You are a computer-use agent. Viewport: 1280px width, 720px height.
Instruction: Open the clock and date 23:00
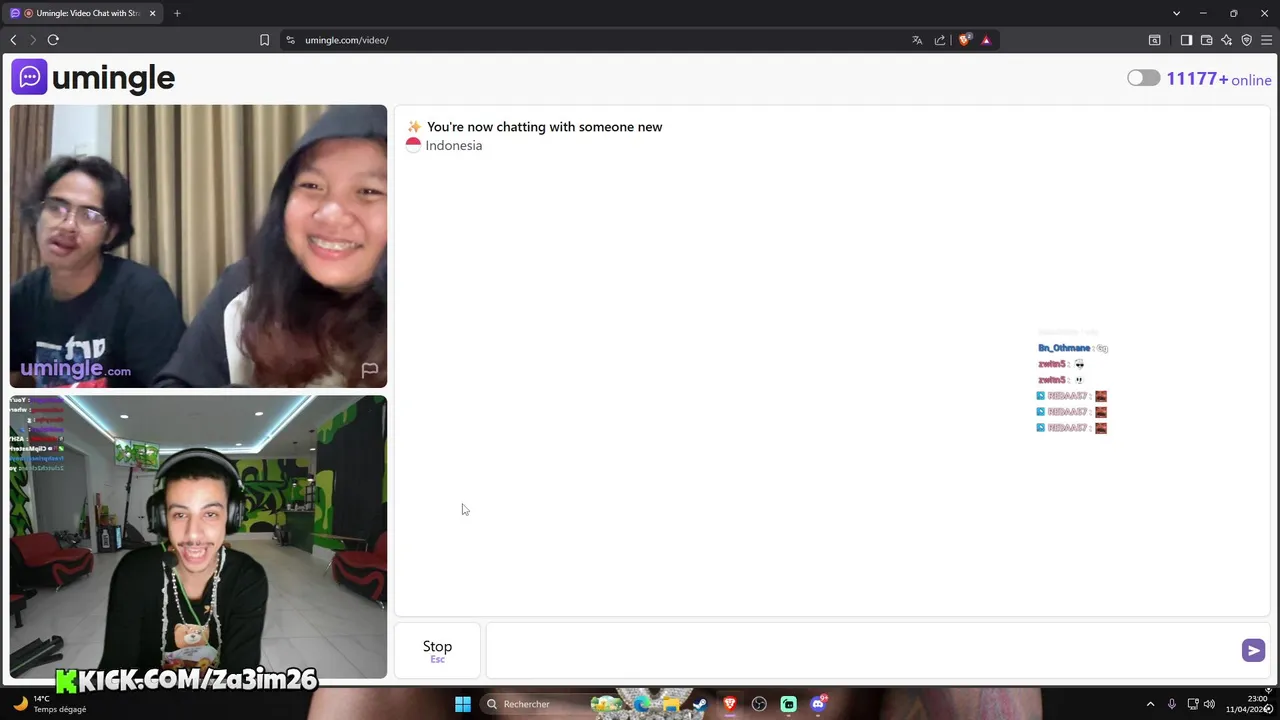pyautogui.click(x=1248, y=704)
